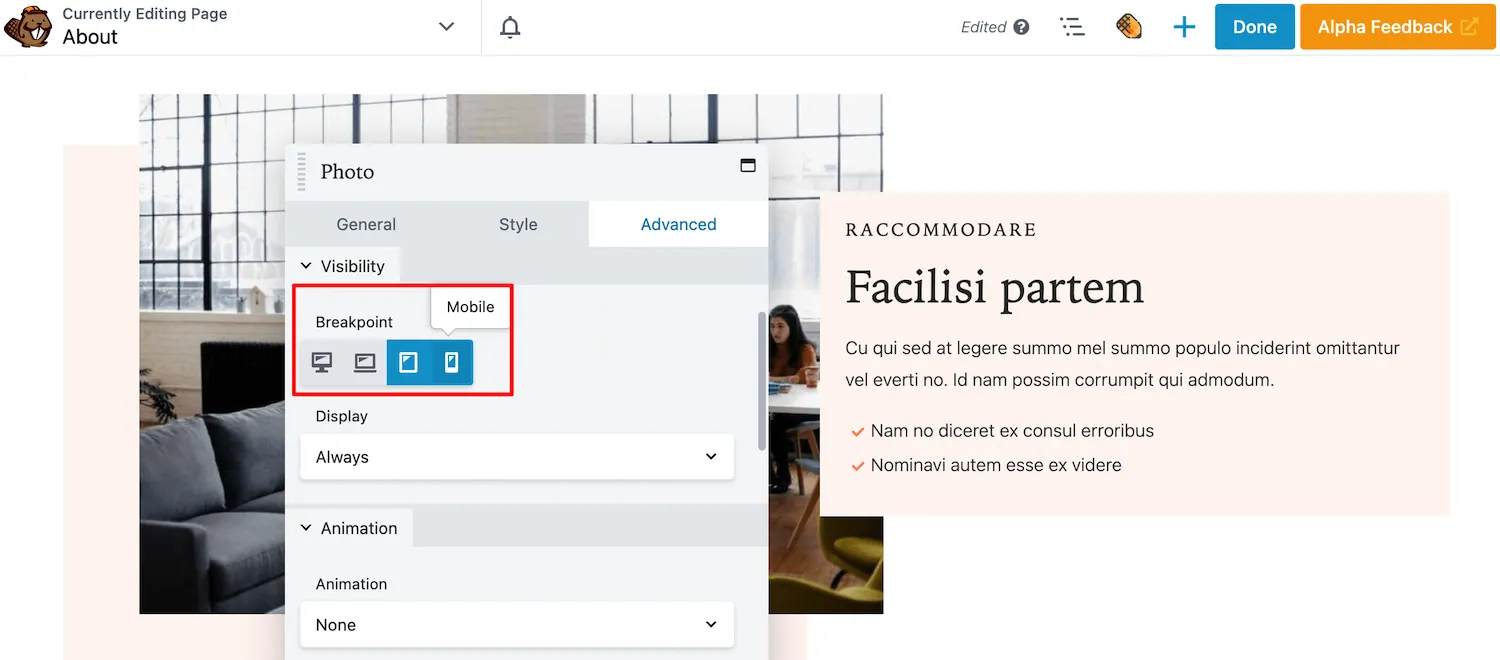
Task: Click the Currently Editing Page About title
Action: (145, 27)
